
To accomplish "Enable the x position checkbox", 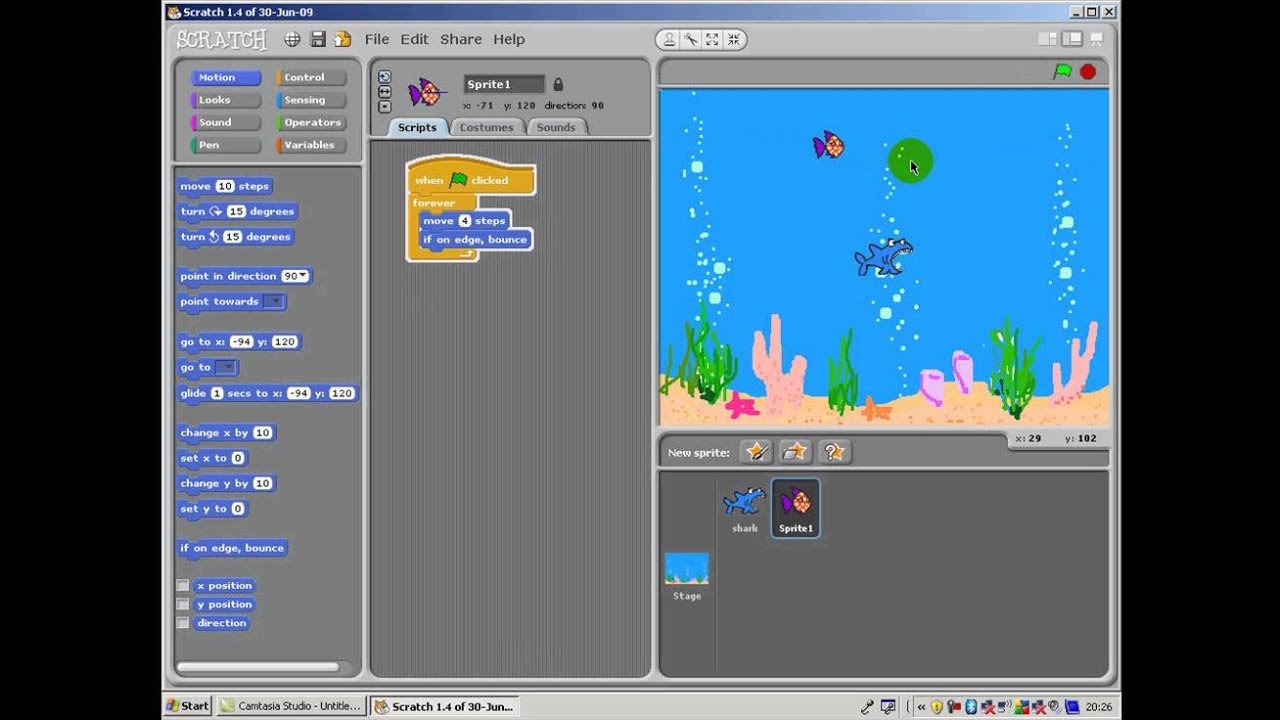I will tap(183, 586).
